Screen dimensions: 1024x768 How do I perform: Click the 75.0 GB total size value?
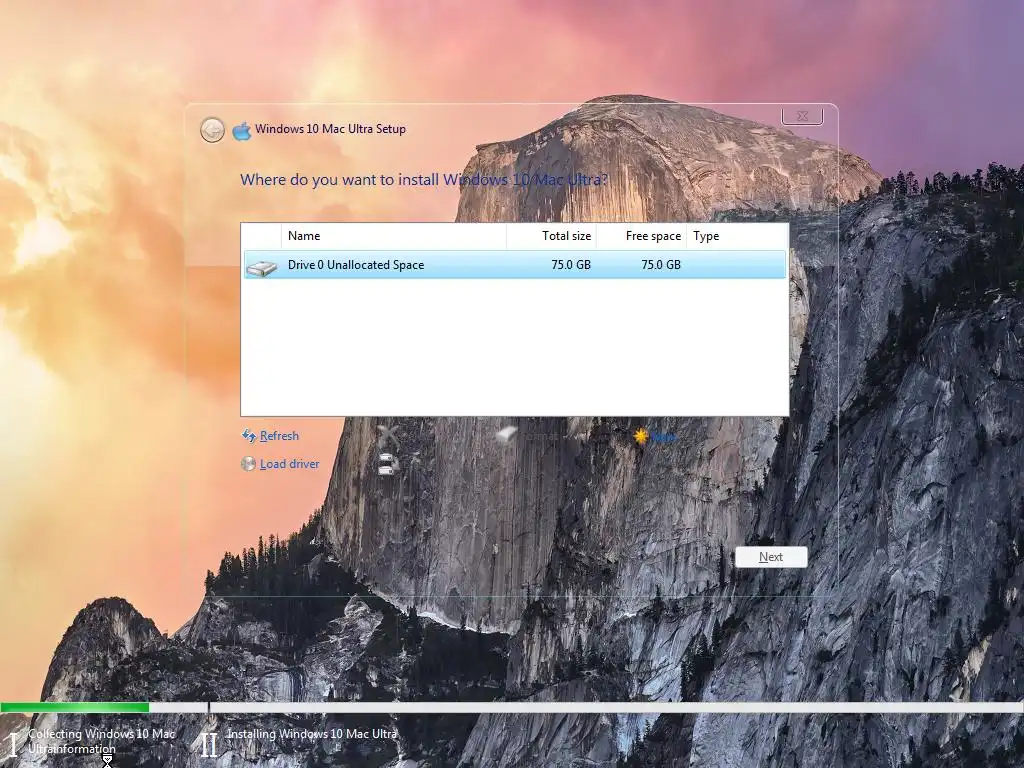coord(571,264)
